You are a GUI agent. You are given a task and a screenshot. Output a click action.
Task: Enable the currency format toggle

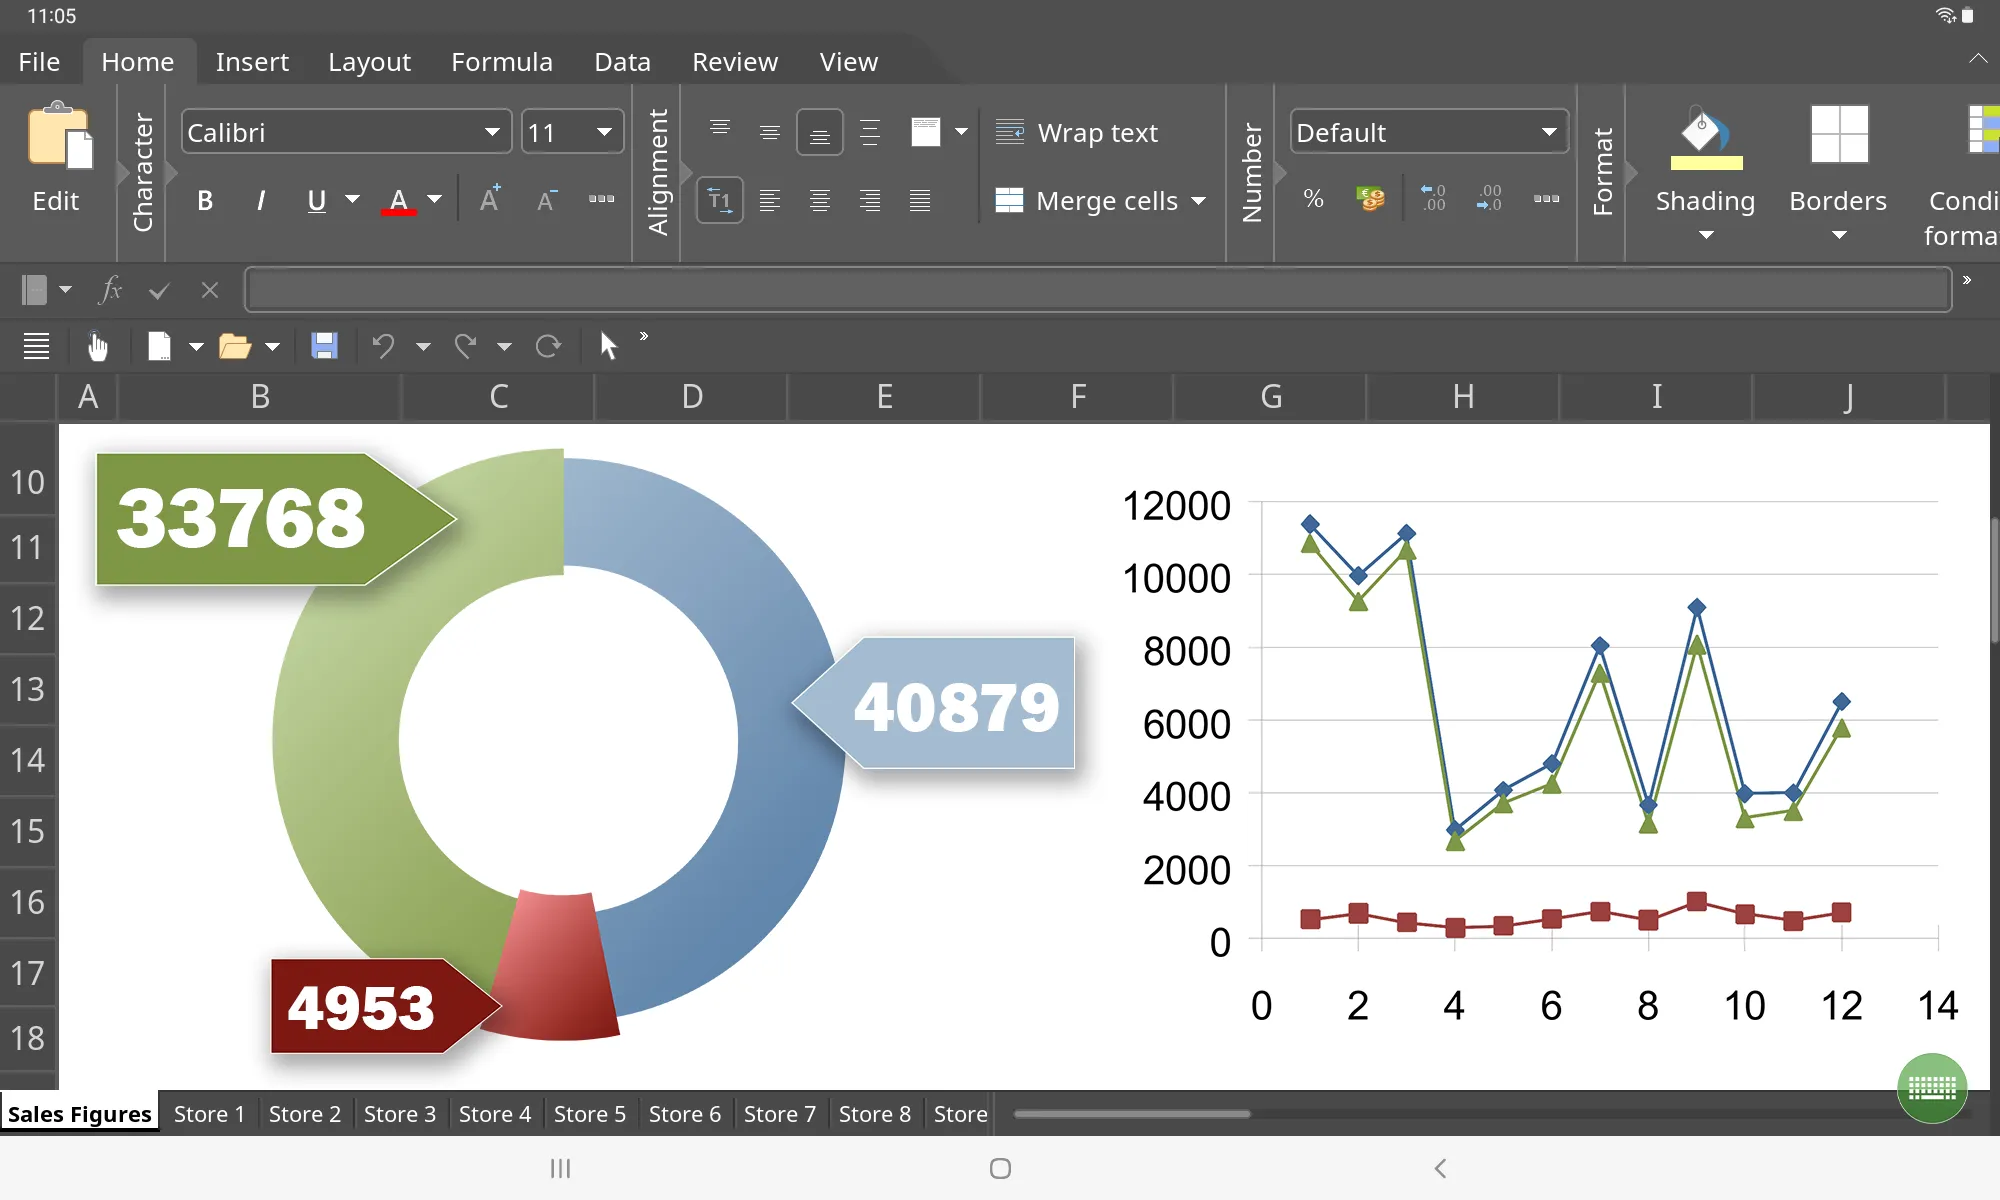pos(1370,199)
